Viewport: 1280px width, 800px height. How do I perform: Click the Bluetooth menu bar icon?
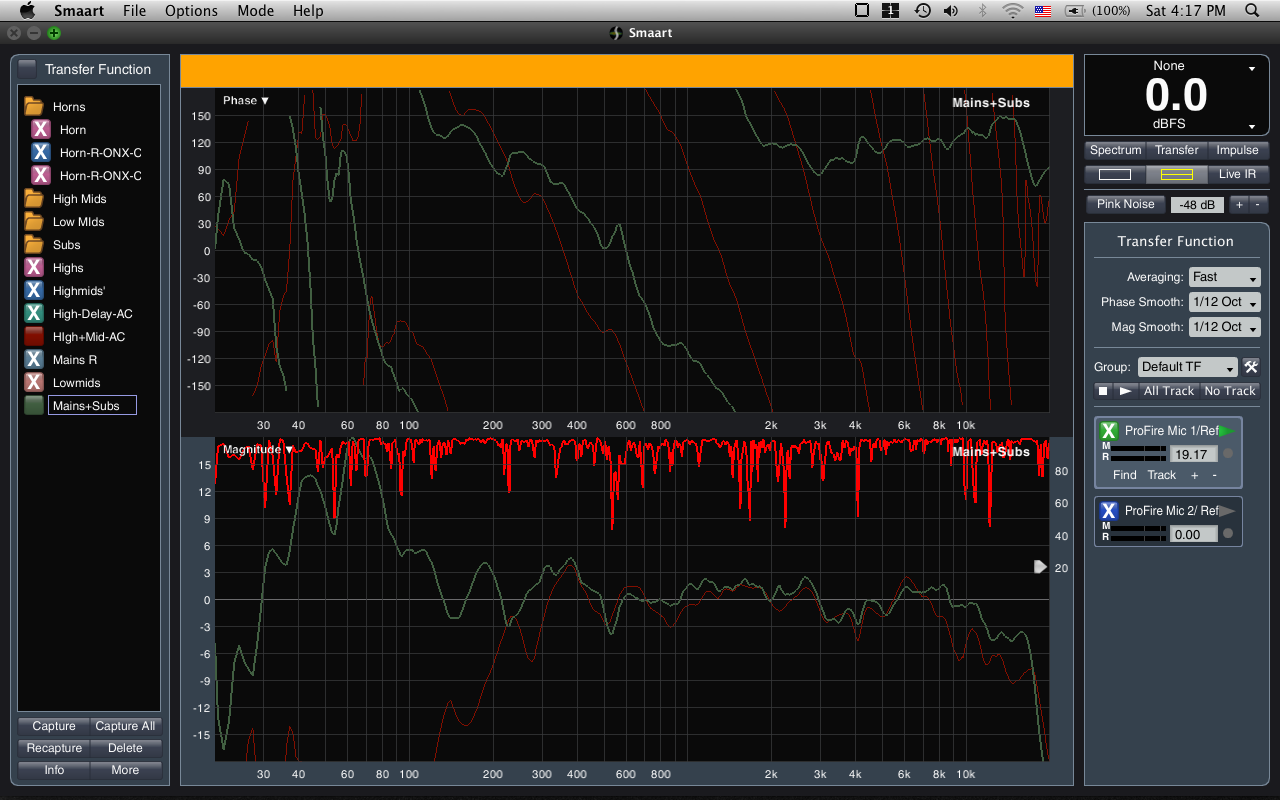[x=982, y=11]
